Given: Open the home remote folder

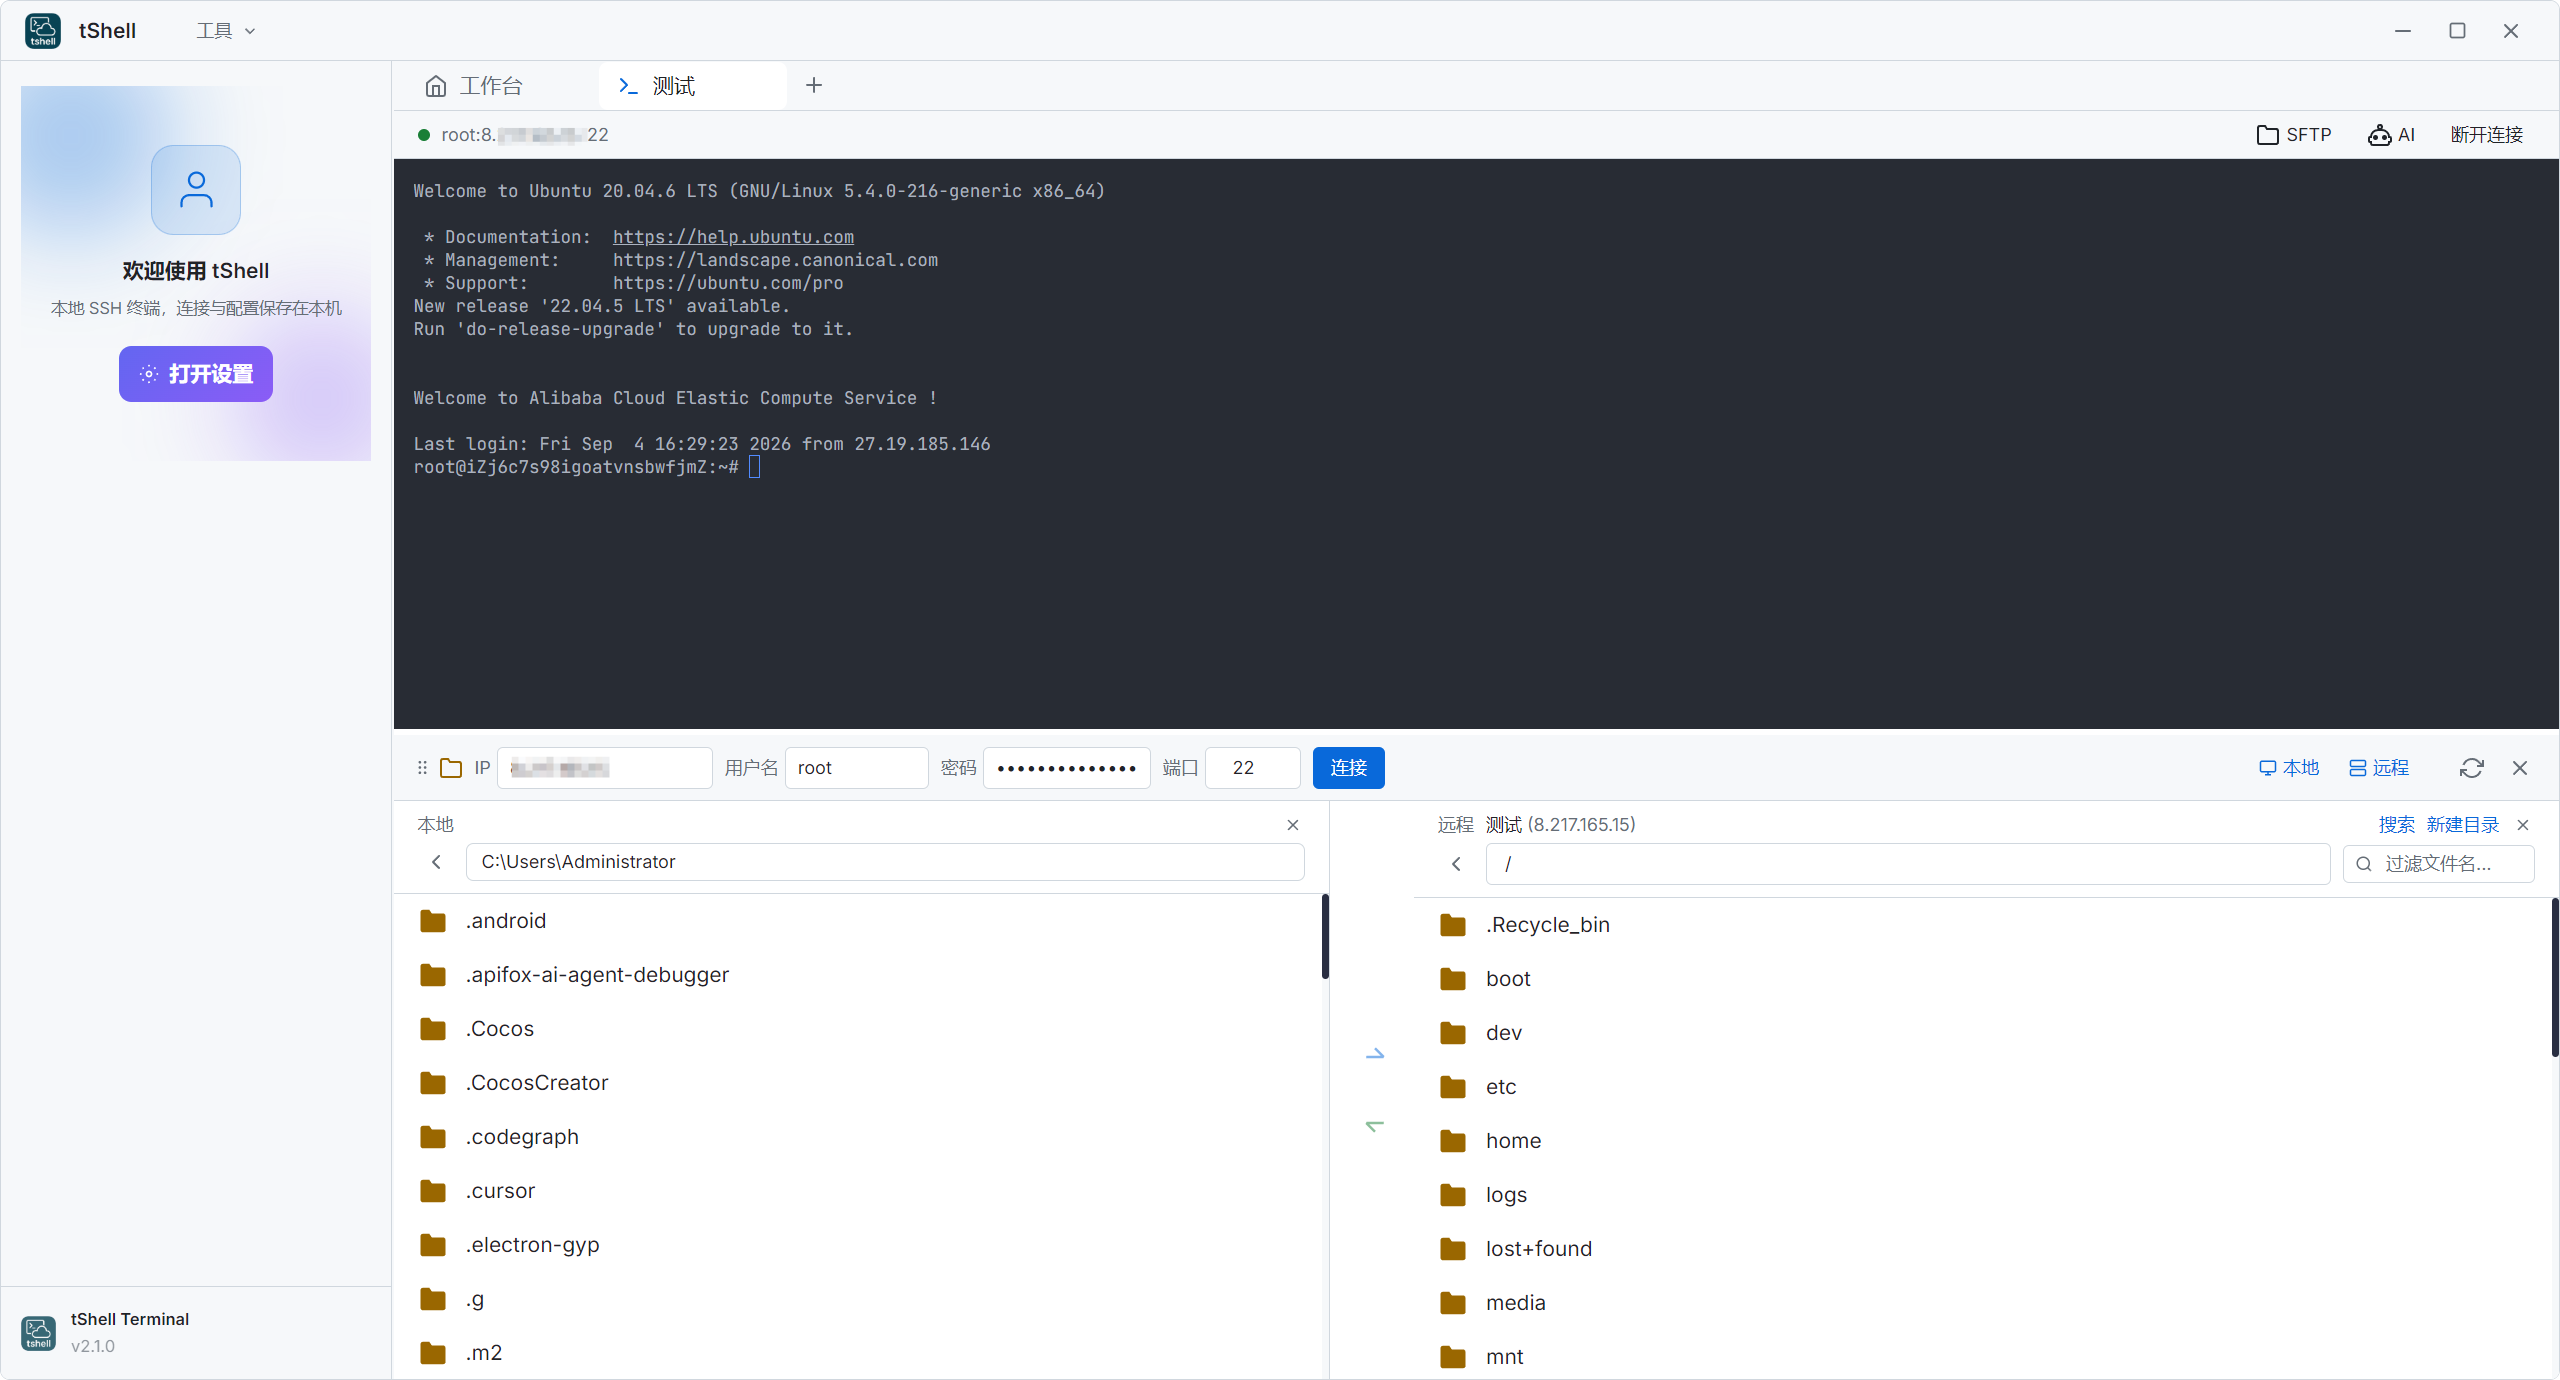Looking at the screenshot, I should click(1985, 1141).
